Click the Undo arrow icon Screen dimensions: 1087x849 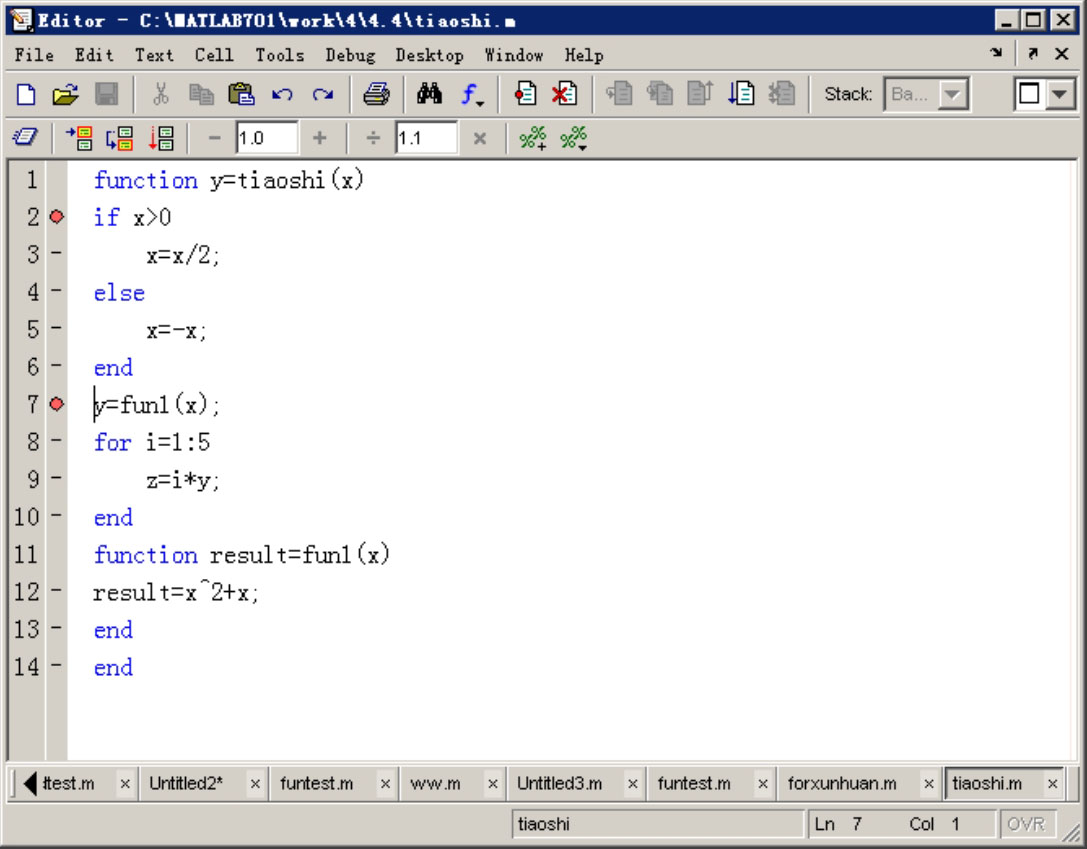coord(282,95)
